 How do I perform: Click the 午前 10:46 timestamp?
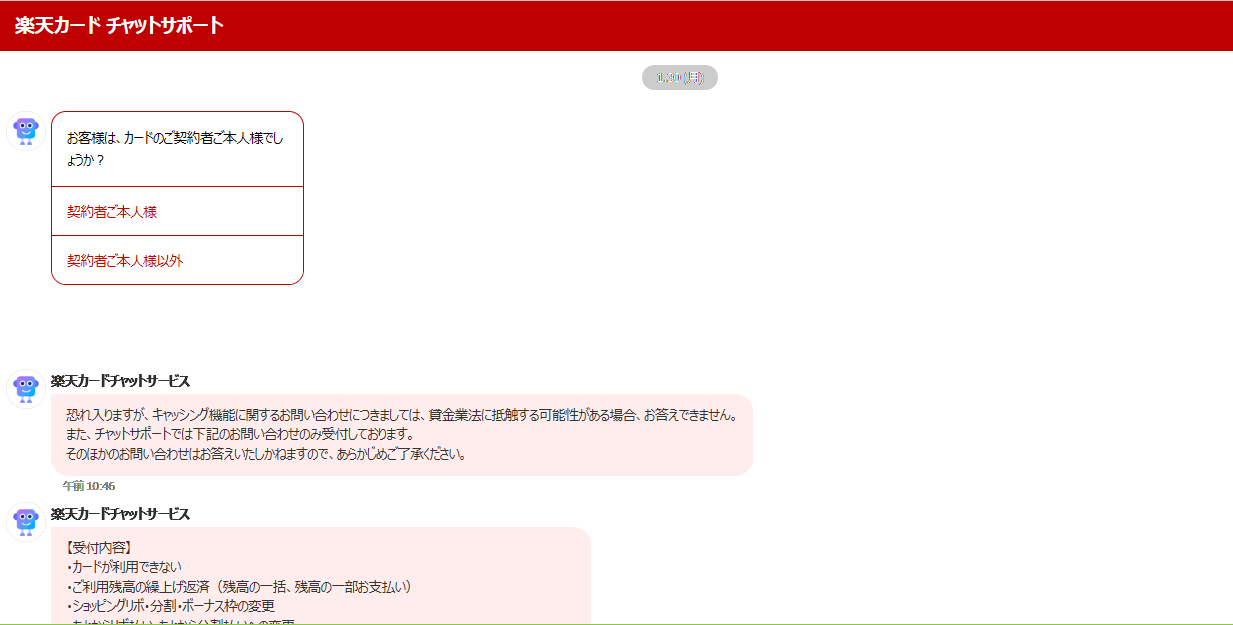coord(89,486)
